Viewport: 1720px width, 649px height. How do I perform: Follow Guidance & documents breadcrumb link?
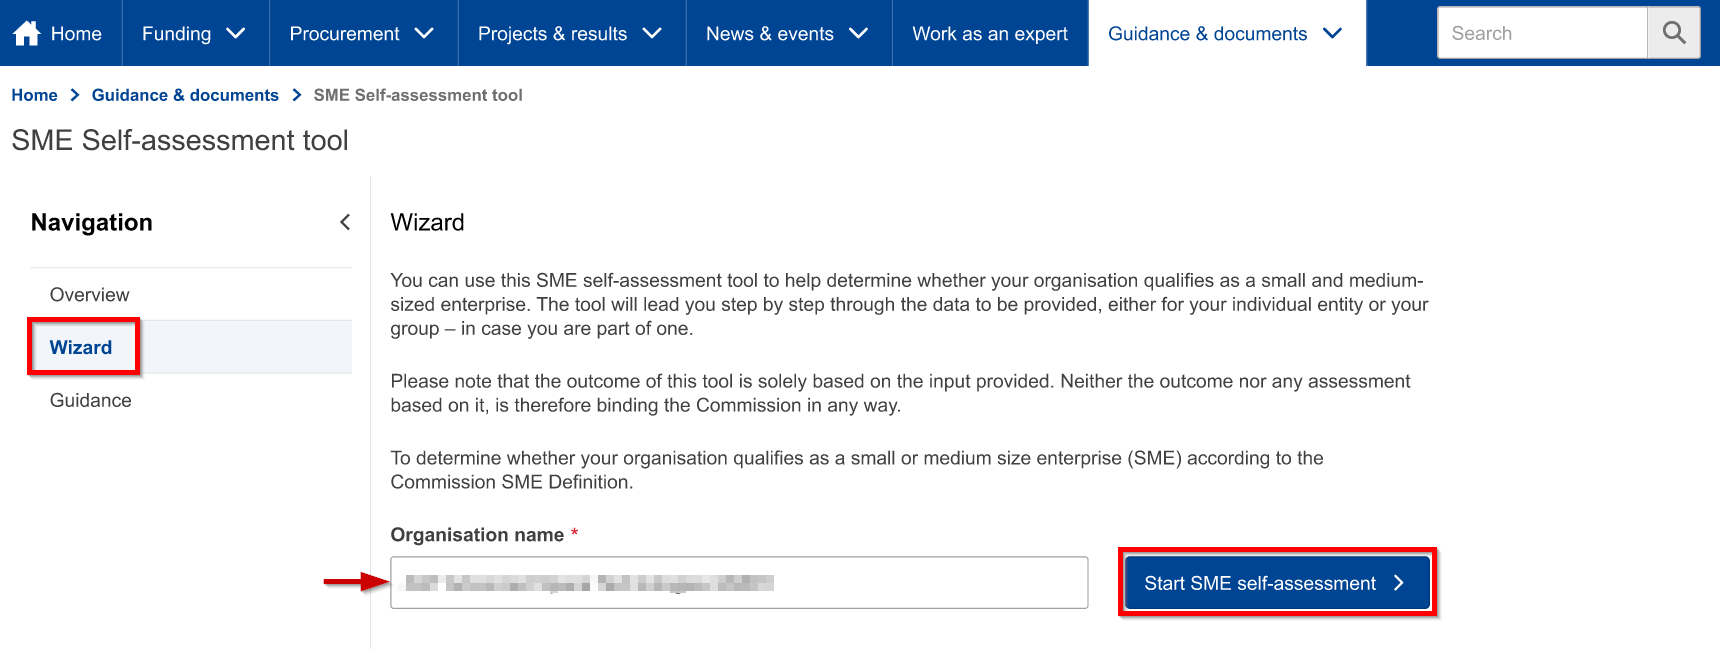(x=185, y=95)
